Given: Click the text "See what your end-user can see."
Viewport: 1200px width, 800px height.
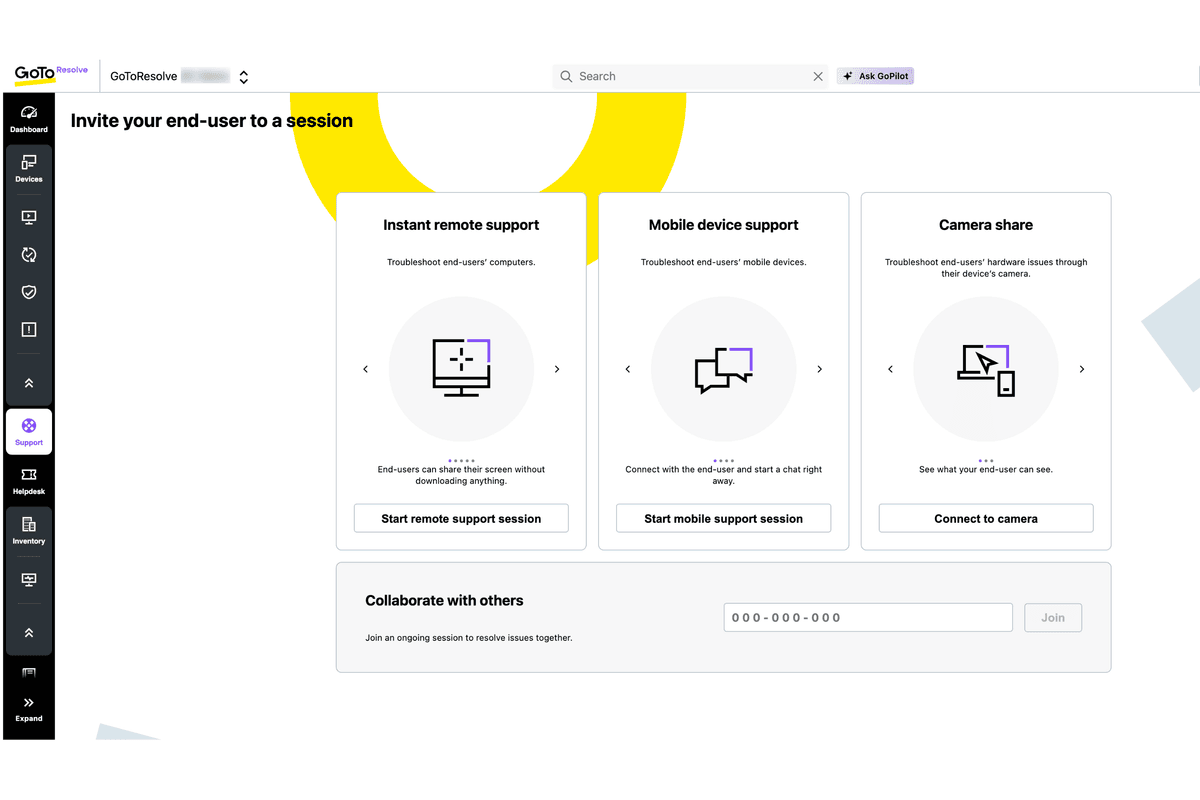Looking at the screenshot, I should [x=986, y=469].
